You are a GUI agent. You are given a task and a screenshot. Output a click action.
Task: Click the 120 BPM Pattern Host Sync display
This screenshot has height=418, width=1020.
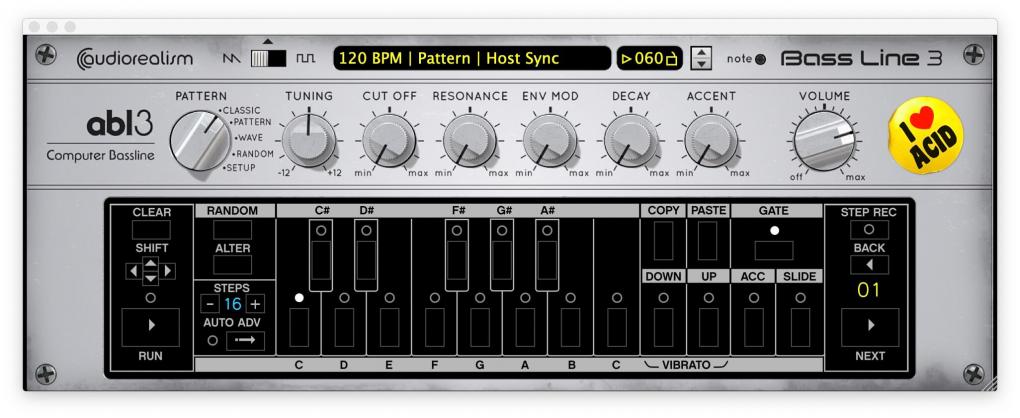[472, 59]
